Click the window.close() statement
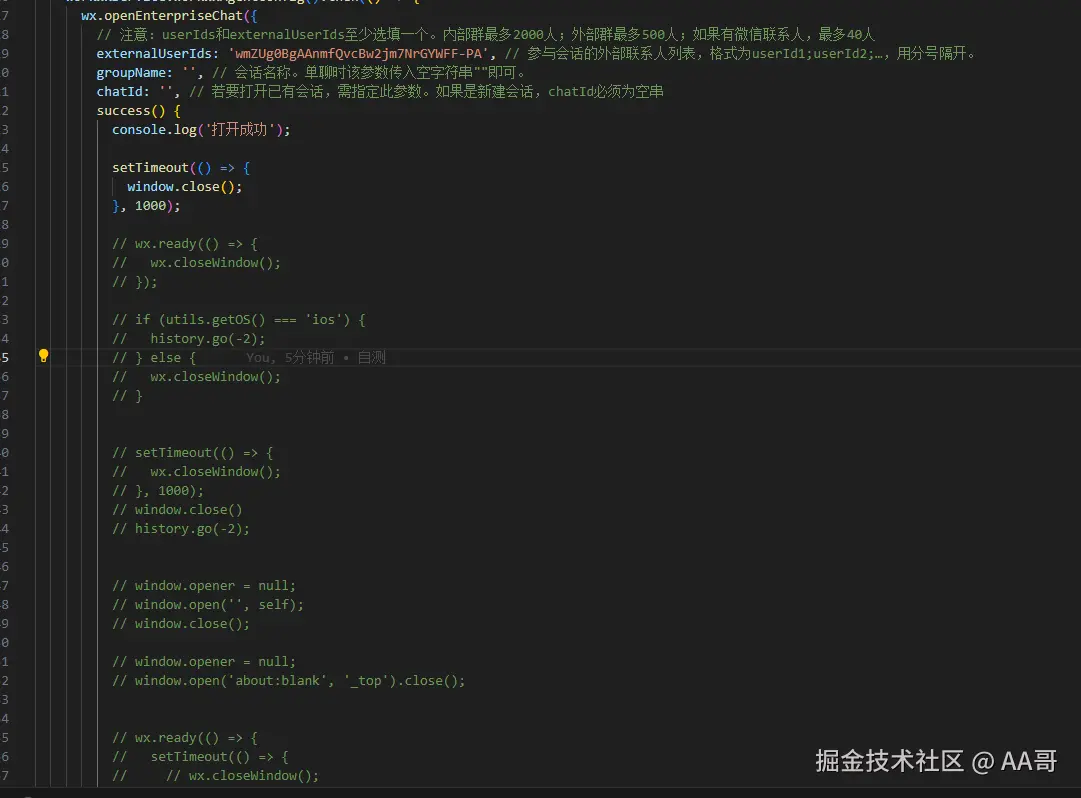 click(184, 186)
